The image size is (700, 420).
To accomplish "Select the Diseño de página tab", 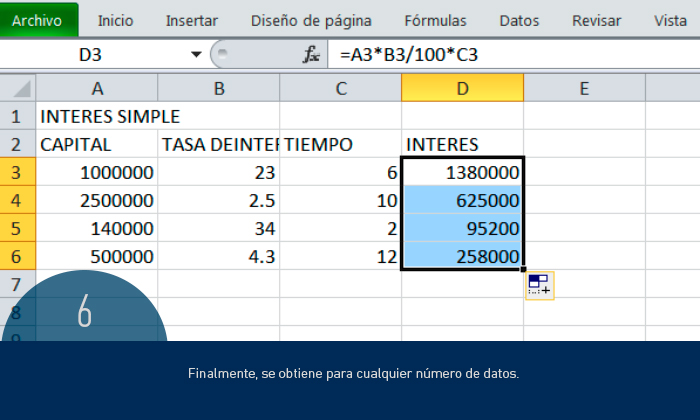I will click(x=311, y=20).
